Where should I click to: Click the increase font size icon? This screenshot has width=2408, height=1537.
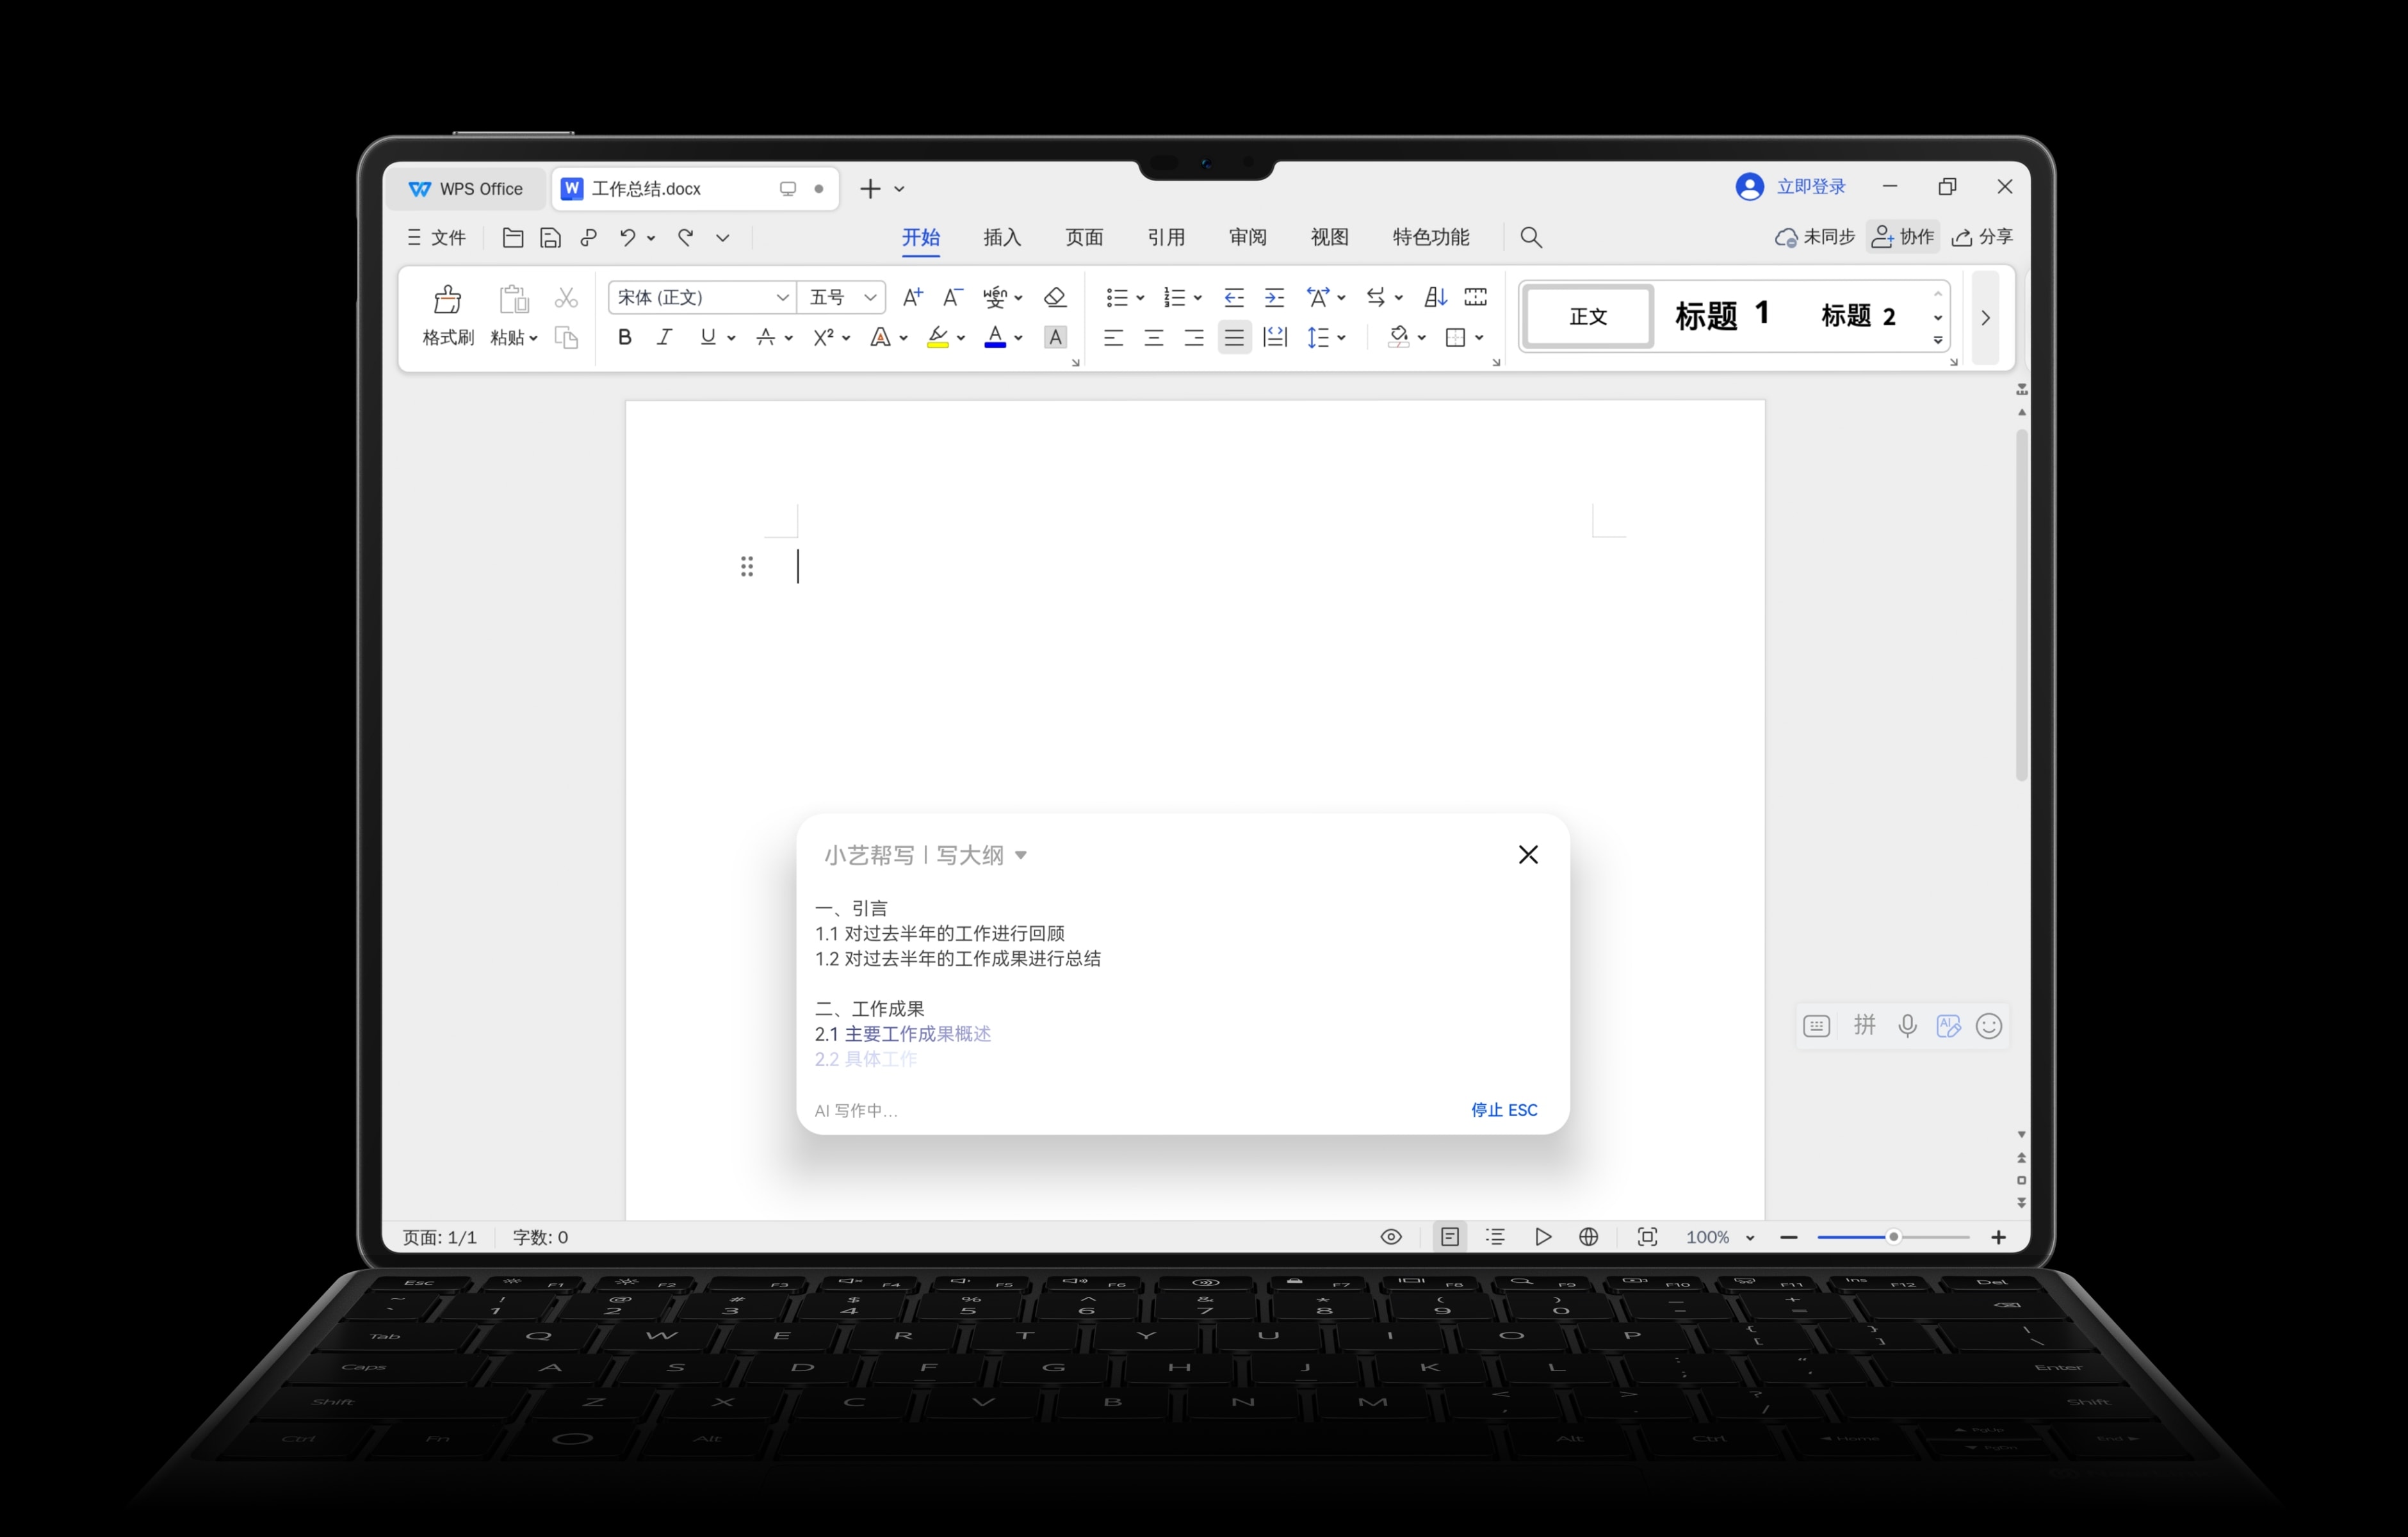coord(912,297)
